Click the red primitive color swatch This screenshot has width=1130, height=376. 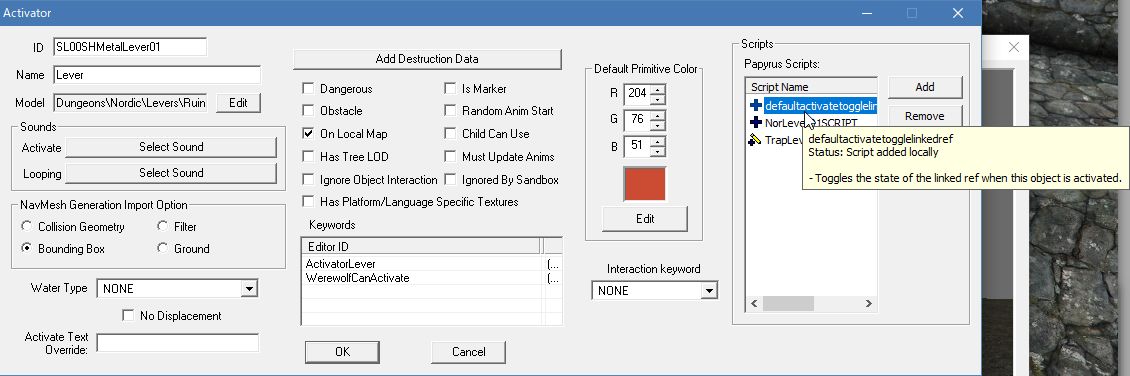tap(645, 184)
